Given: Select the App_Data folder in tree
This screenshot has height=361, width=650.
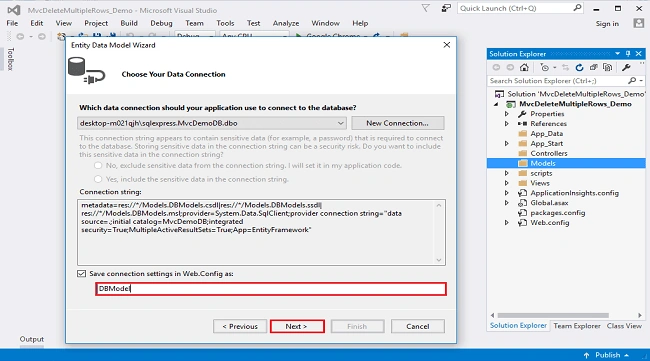Looking at the screenshot, I should (x=546, y=133).
